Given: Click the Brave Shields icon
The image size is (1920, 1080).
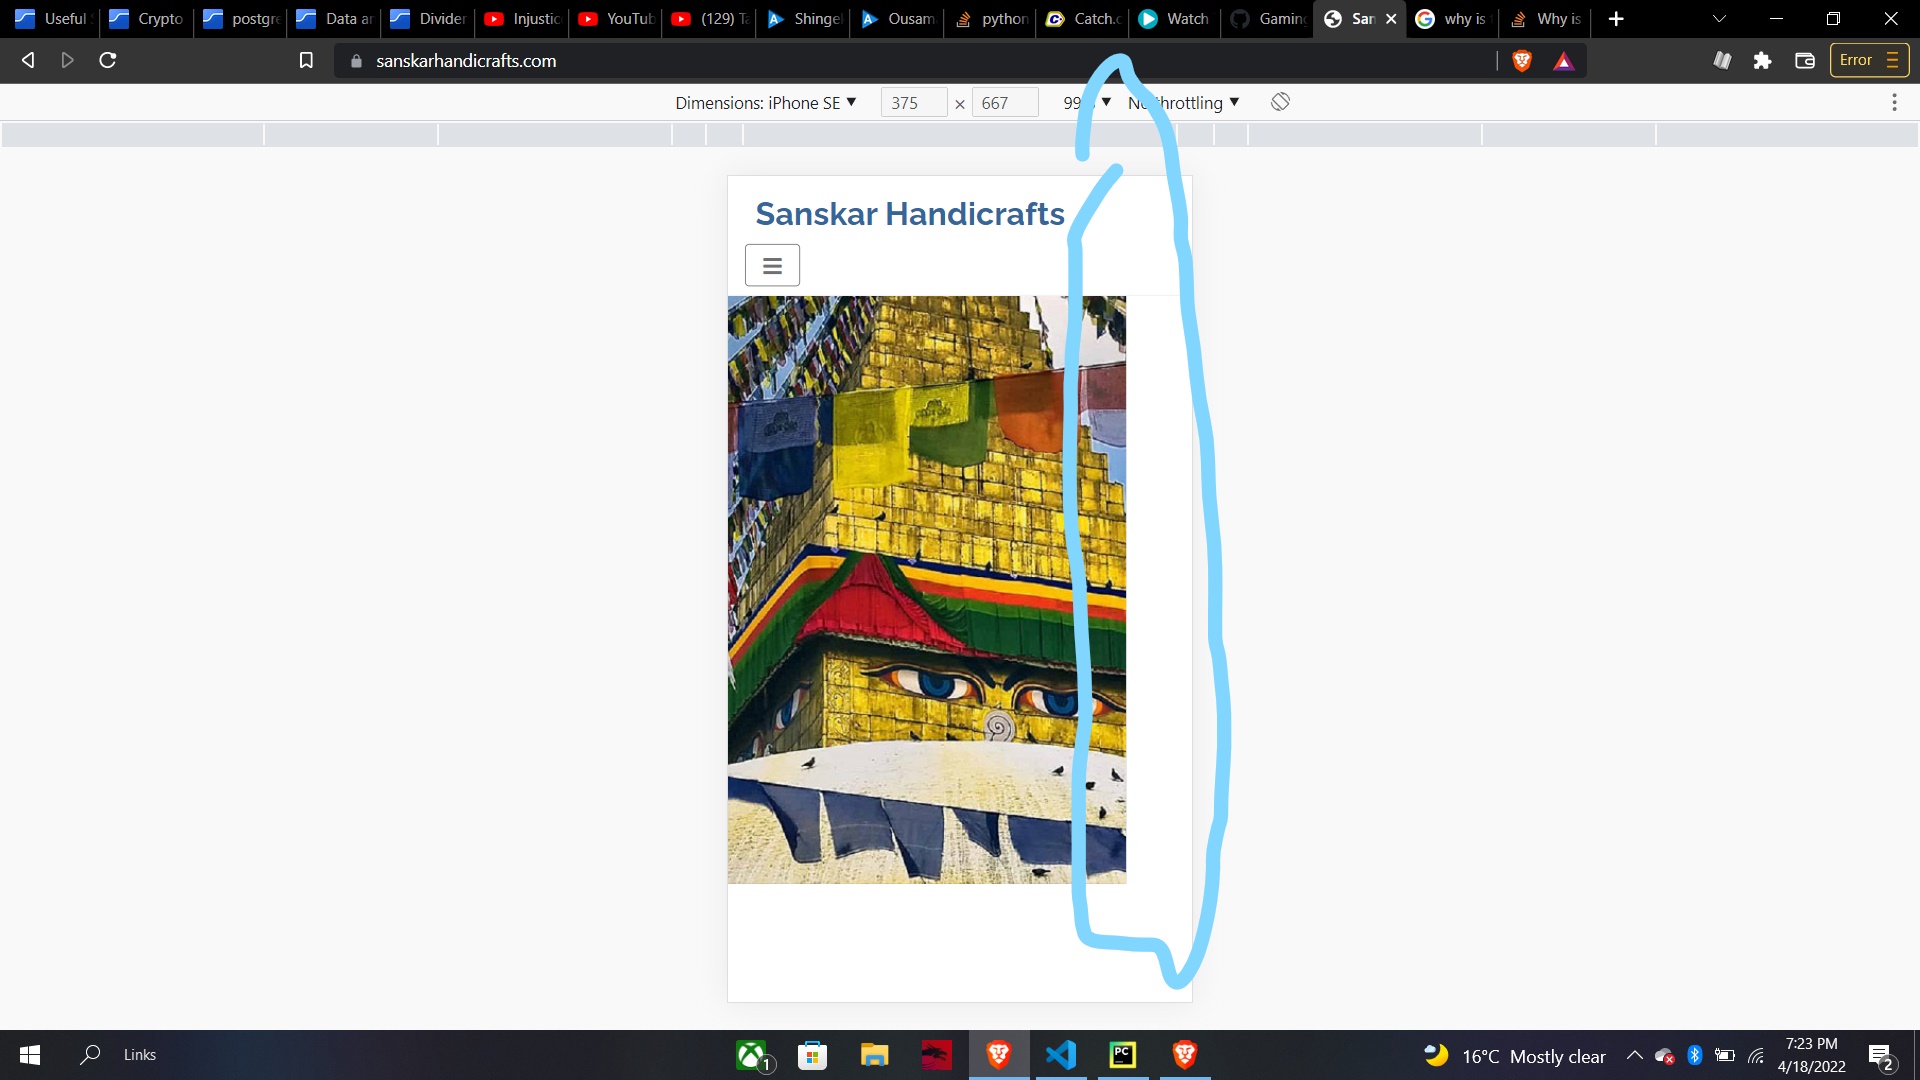Looking at the screenshot, I should (x=1522, y=59).
